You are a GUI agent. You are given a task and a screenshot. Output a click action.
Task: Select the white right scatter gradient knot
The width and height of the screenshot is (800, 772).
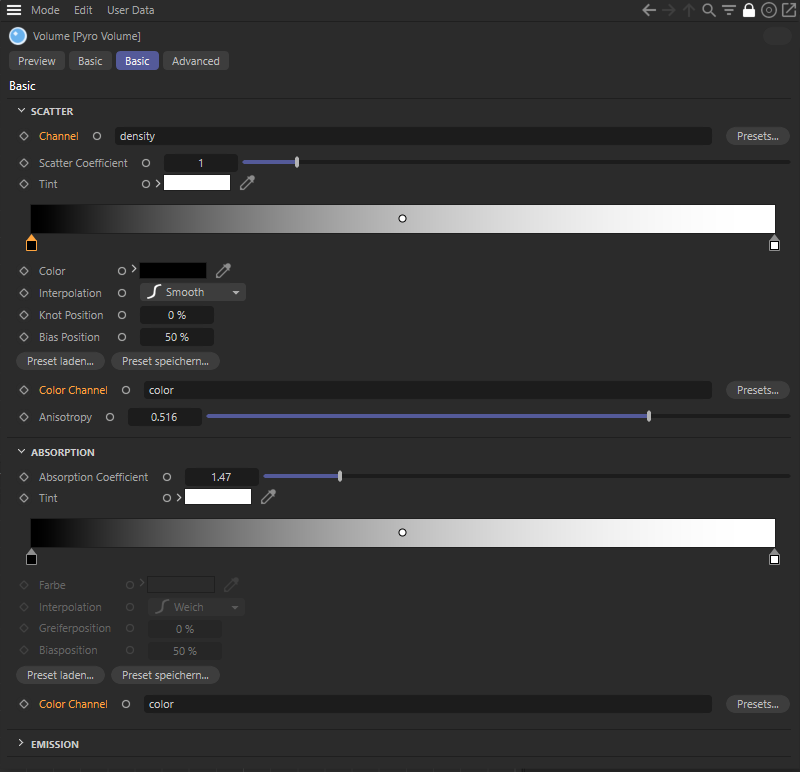(x=774, y=245)
